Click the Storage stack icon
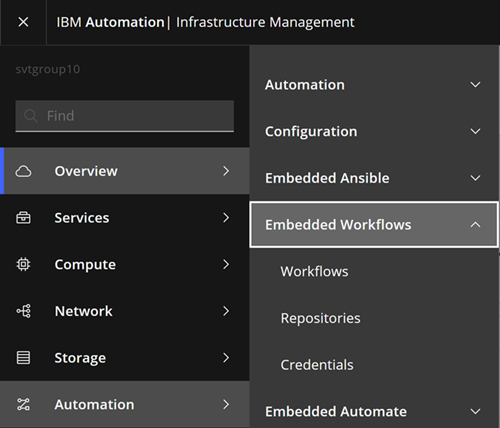Viewport: 500px width, 428px height. (x=23, y=358)
